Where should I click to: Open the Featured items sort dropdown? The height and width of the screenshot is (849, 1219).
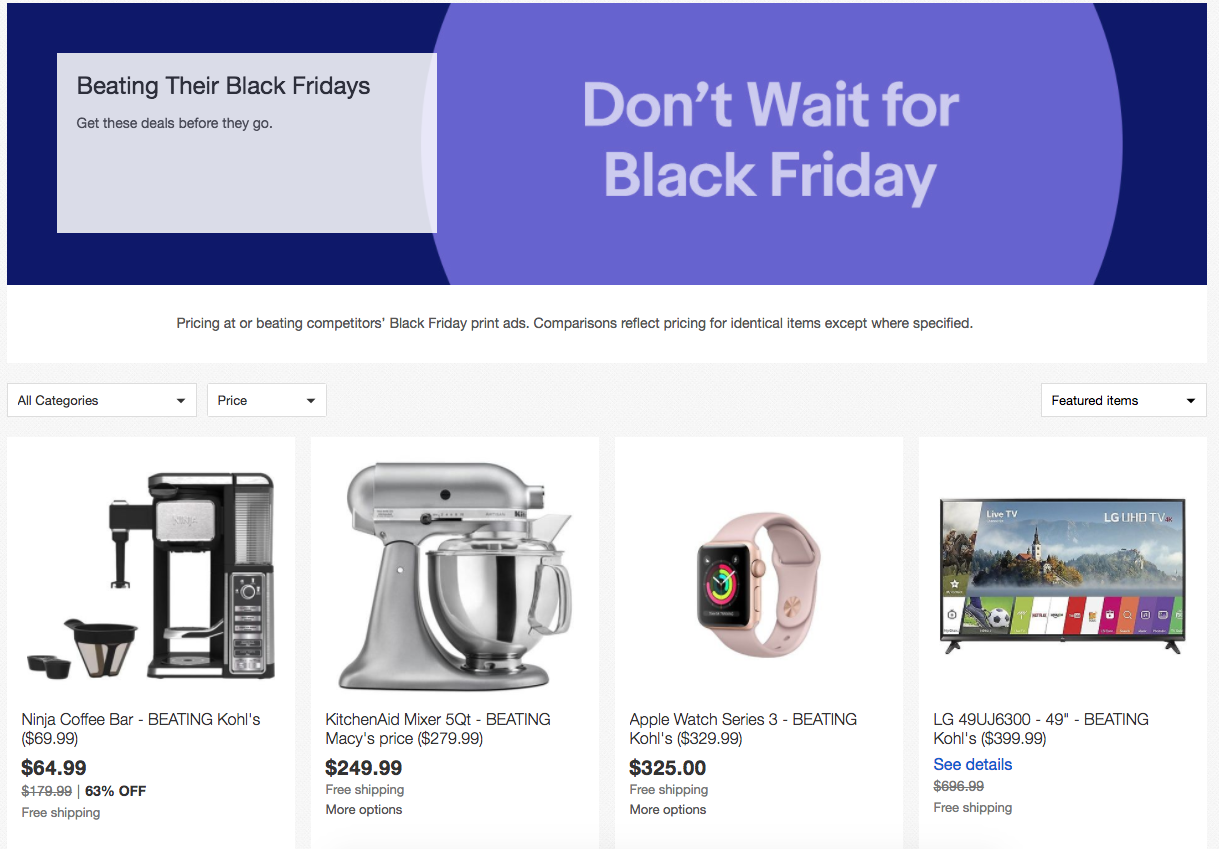pyautogui.click(x=1124, y=400)
